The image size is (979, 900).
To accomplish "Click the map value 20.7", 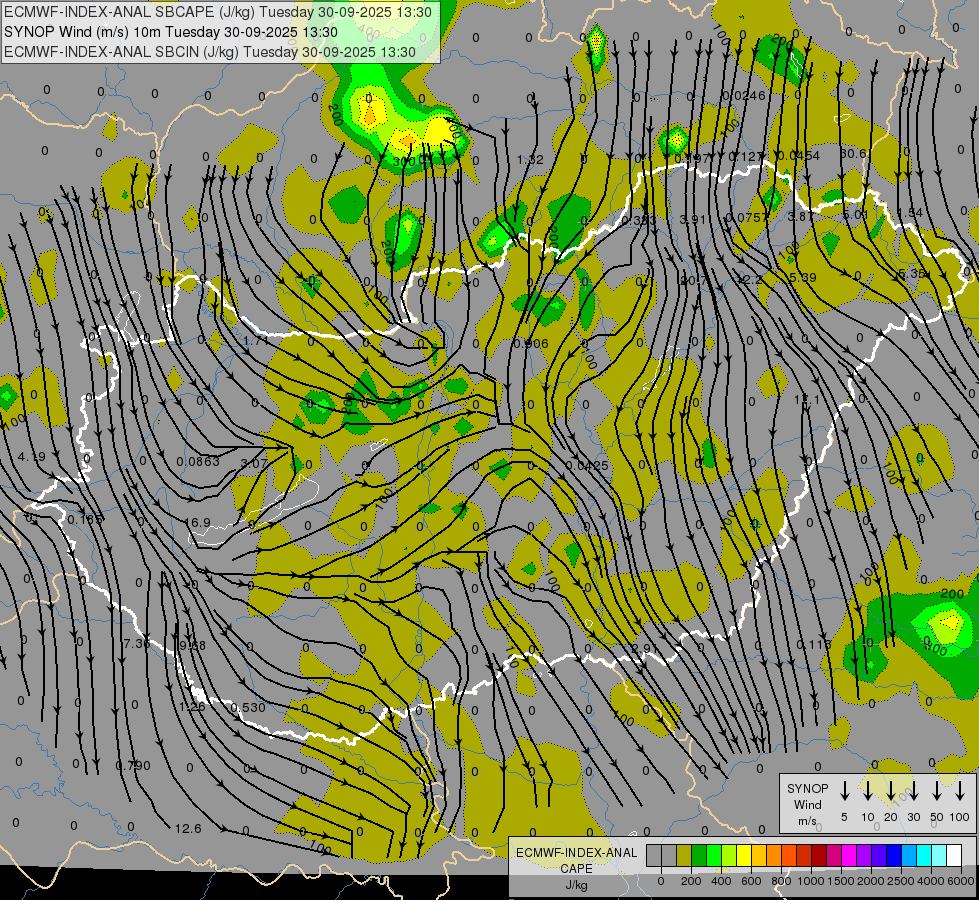I will (694, 280).
